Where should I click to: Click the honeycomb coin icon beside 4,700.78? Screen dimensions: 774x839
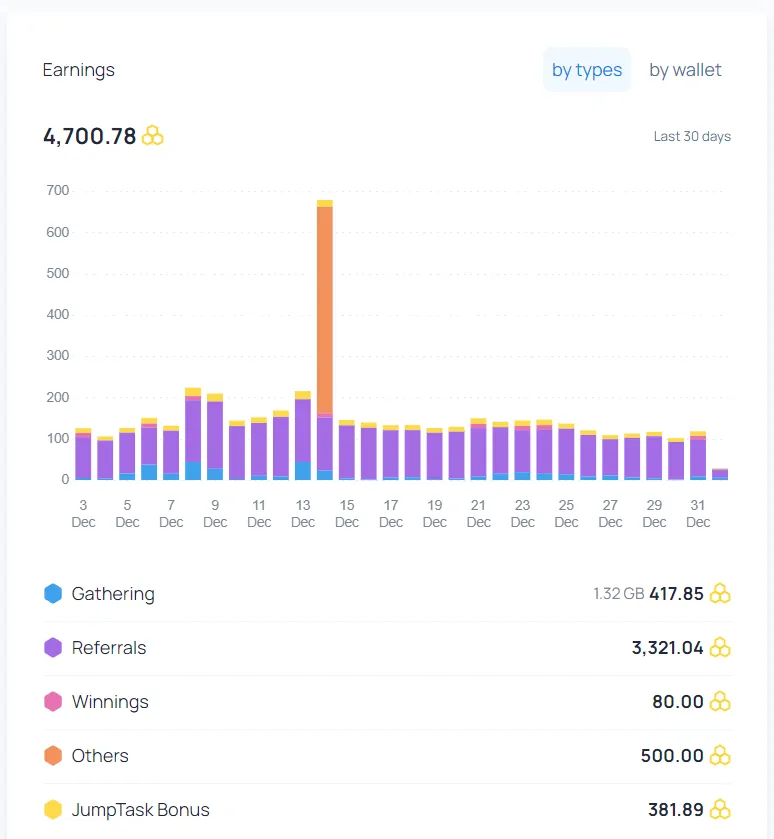tap(152, 135)
